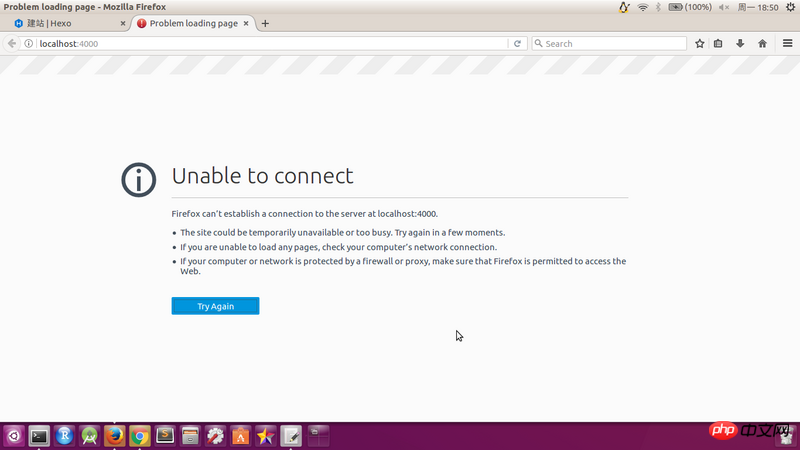Click the colorful star launcher icon

[266, 436]
